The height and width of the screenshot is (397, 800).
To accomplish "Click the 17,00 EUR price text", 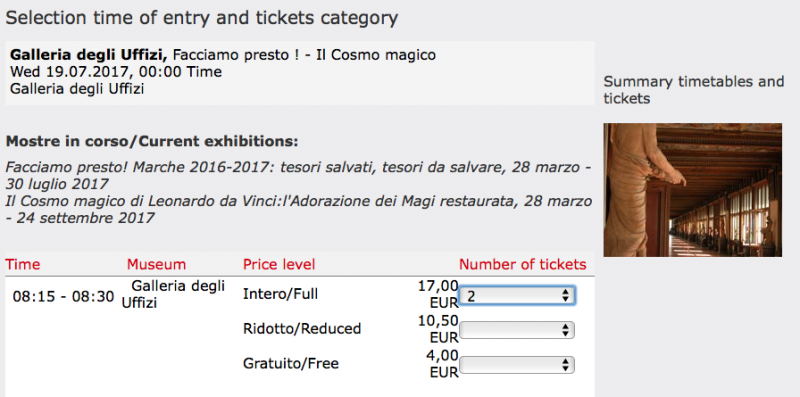I will coord(438,294).
